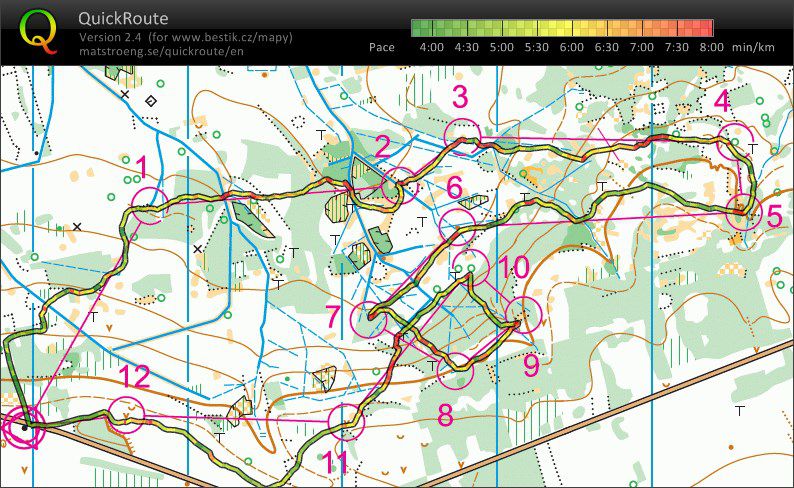Click the 5:00 pace legend value

tap(501, 47)
